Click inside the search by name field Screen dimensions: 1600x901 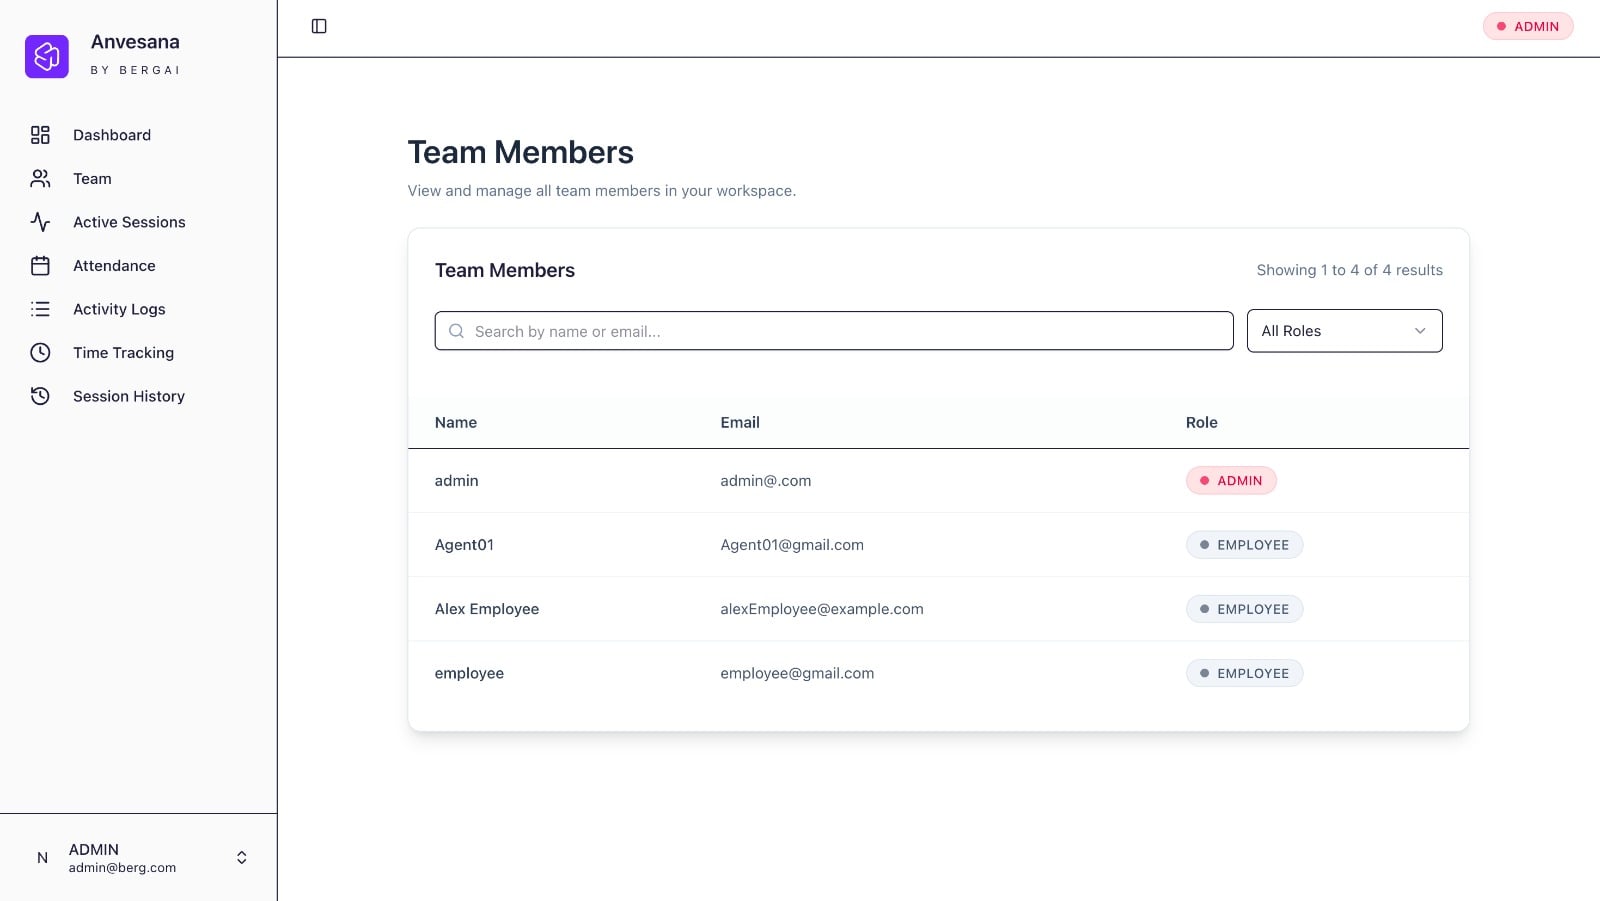[834, 330]
